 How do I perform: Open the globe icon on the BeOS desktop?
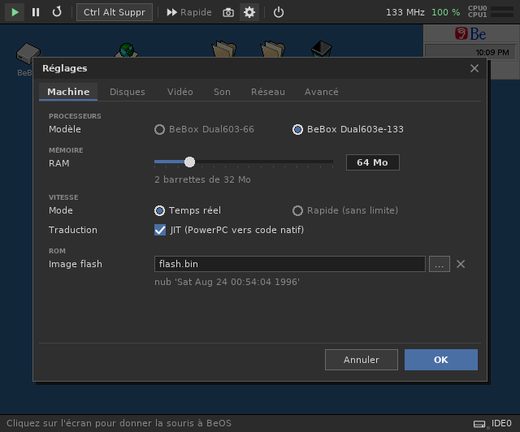tap(126, 50)
